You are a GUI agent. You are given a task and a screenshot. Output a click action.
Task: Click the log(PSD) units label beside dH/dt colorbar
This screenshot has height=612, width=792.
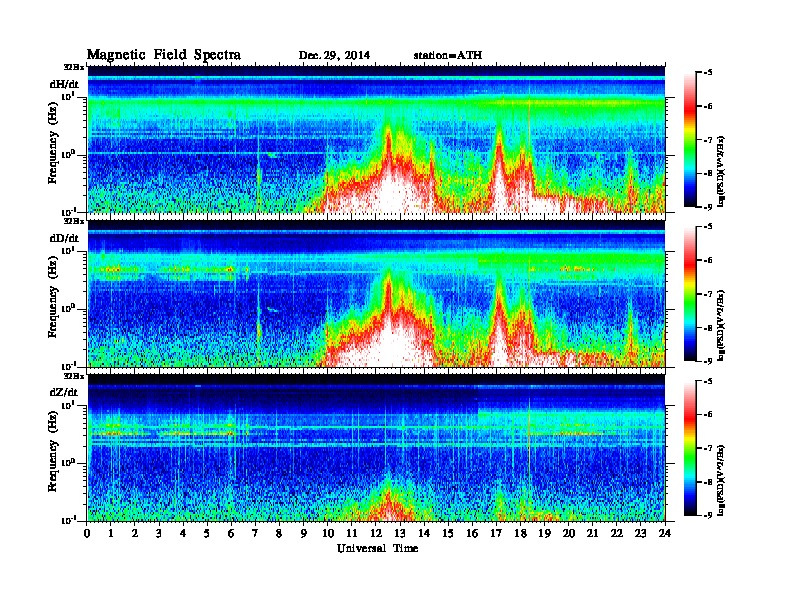(721, 171)
